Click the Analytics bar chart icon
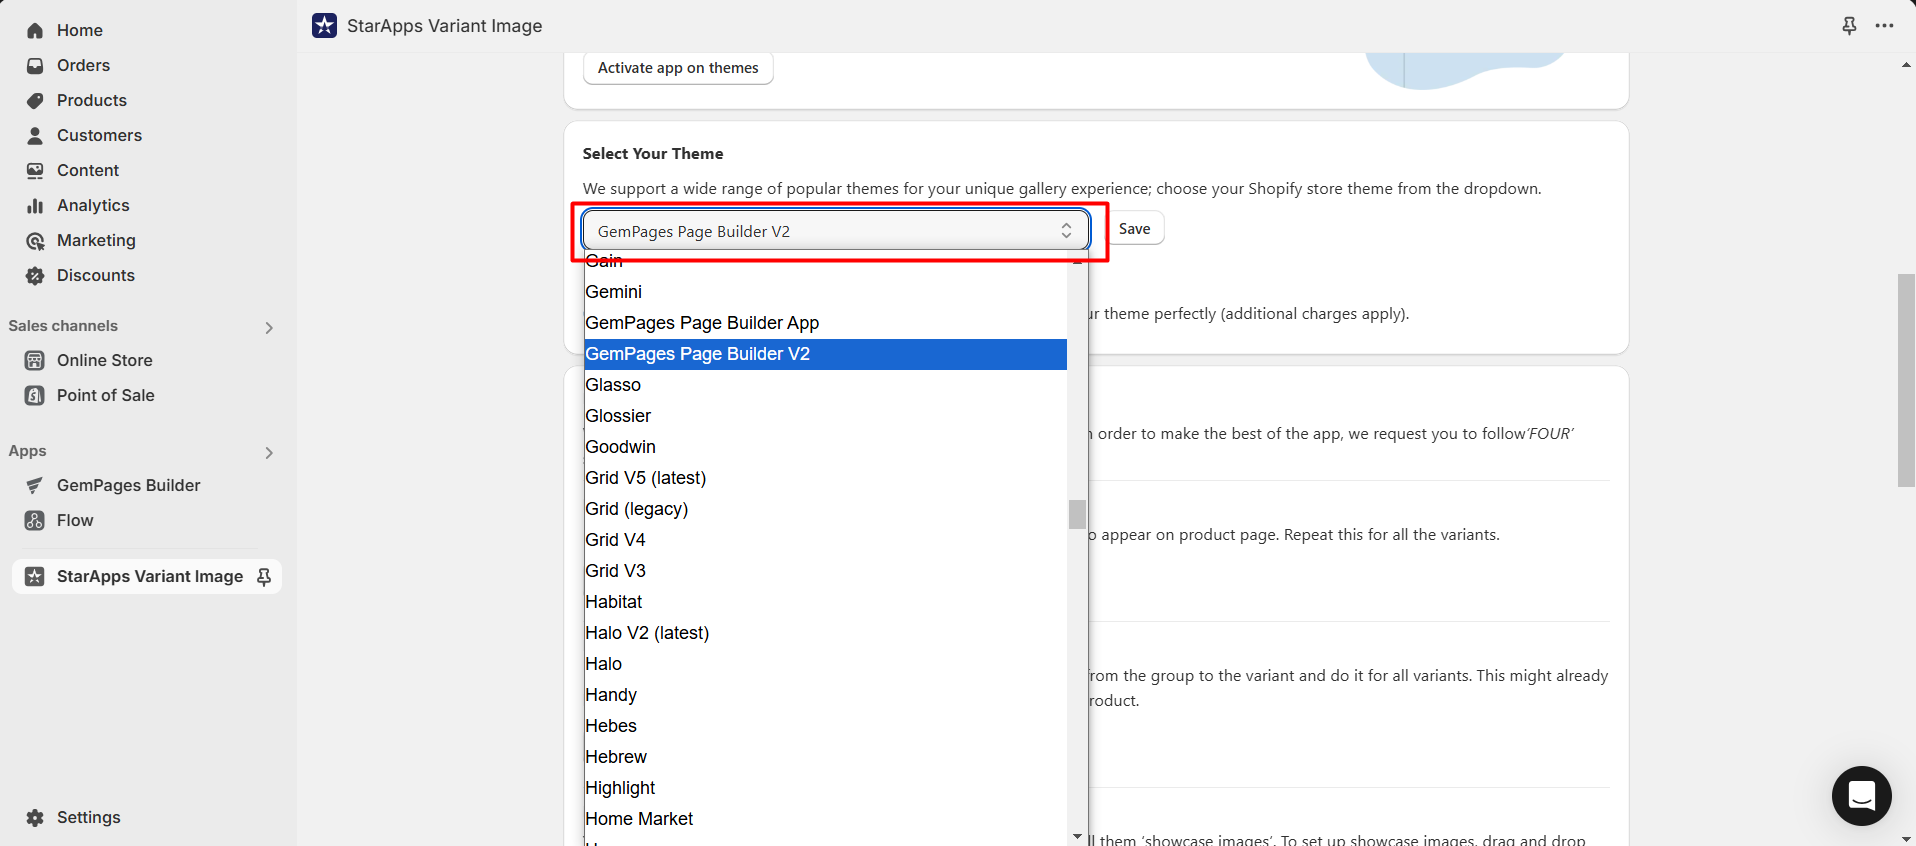Image resolution: width=1916 pixels, height=846 pixels. point(35,206)
